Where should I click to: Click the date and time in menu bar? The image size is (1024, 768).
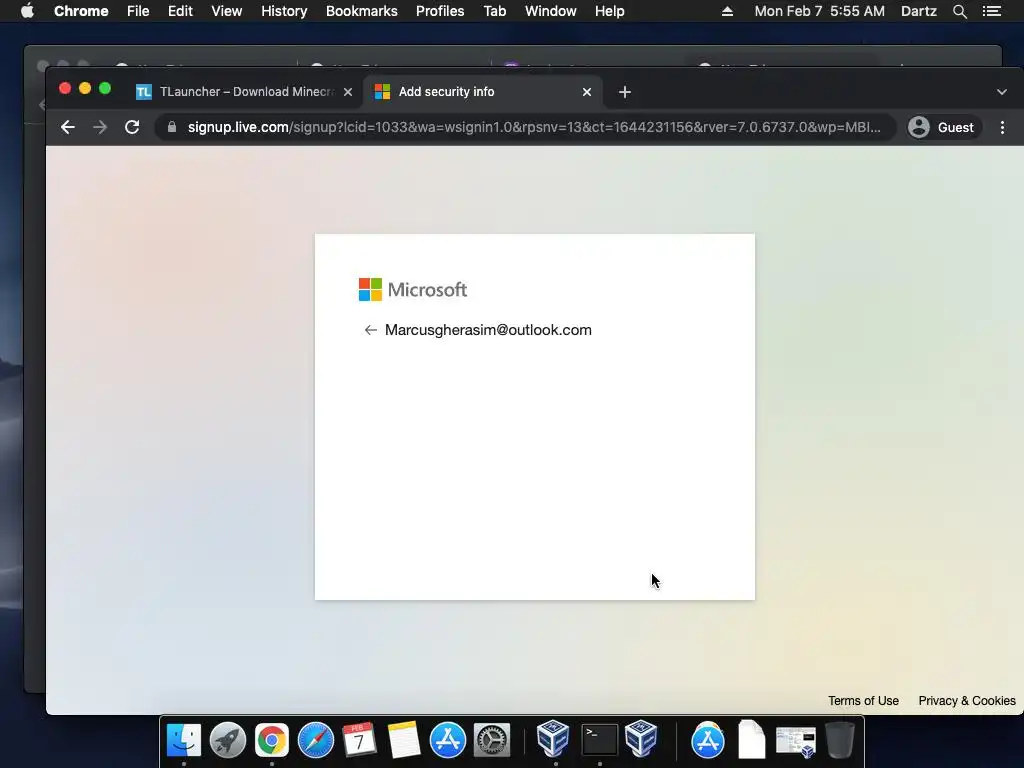pyautogui.click(x=820, y=11)
